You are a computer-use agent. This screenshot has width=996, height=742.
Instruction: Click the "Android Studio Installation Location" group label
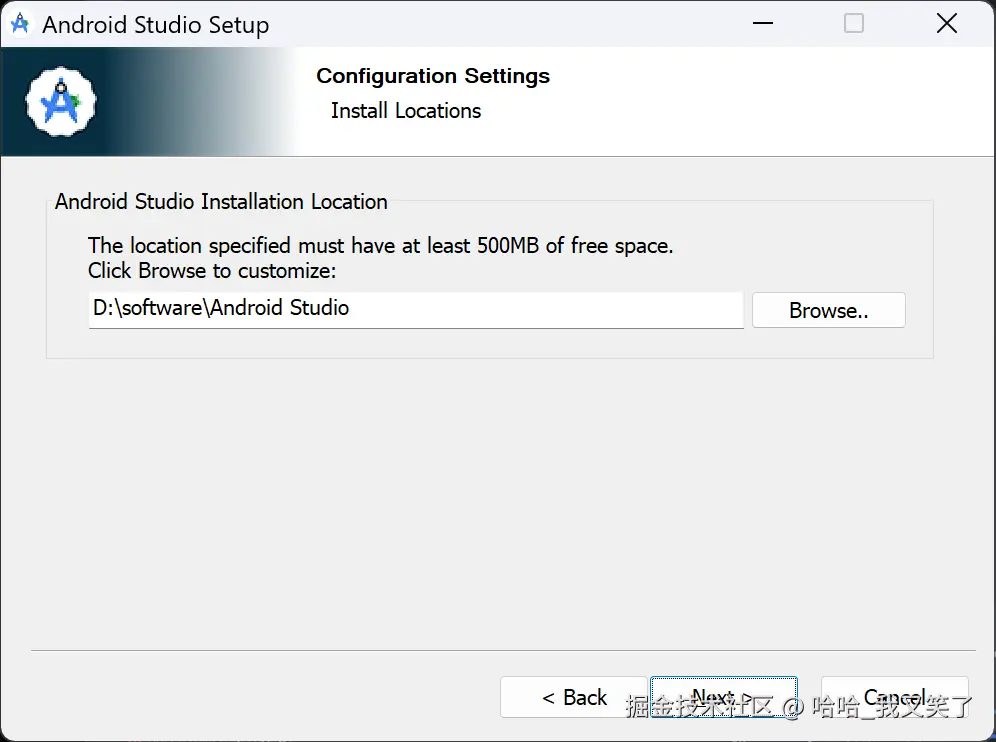tap(221, 202)
